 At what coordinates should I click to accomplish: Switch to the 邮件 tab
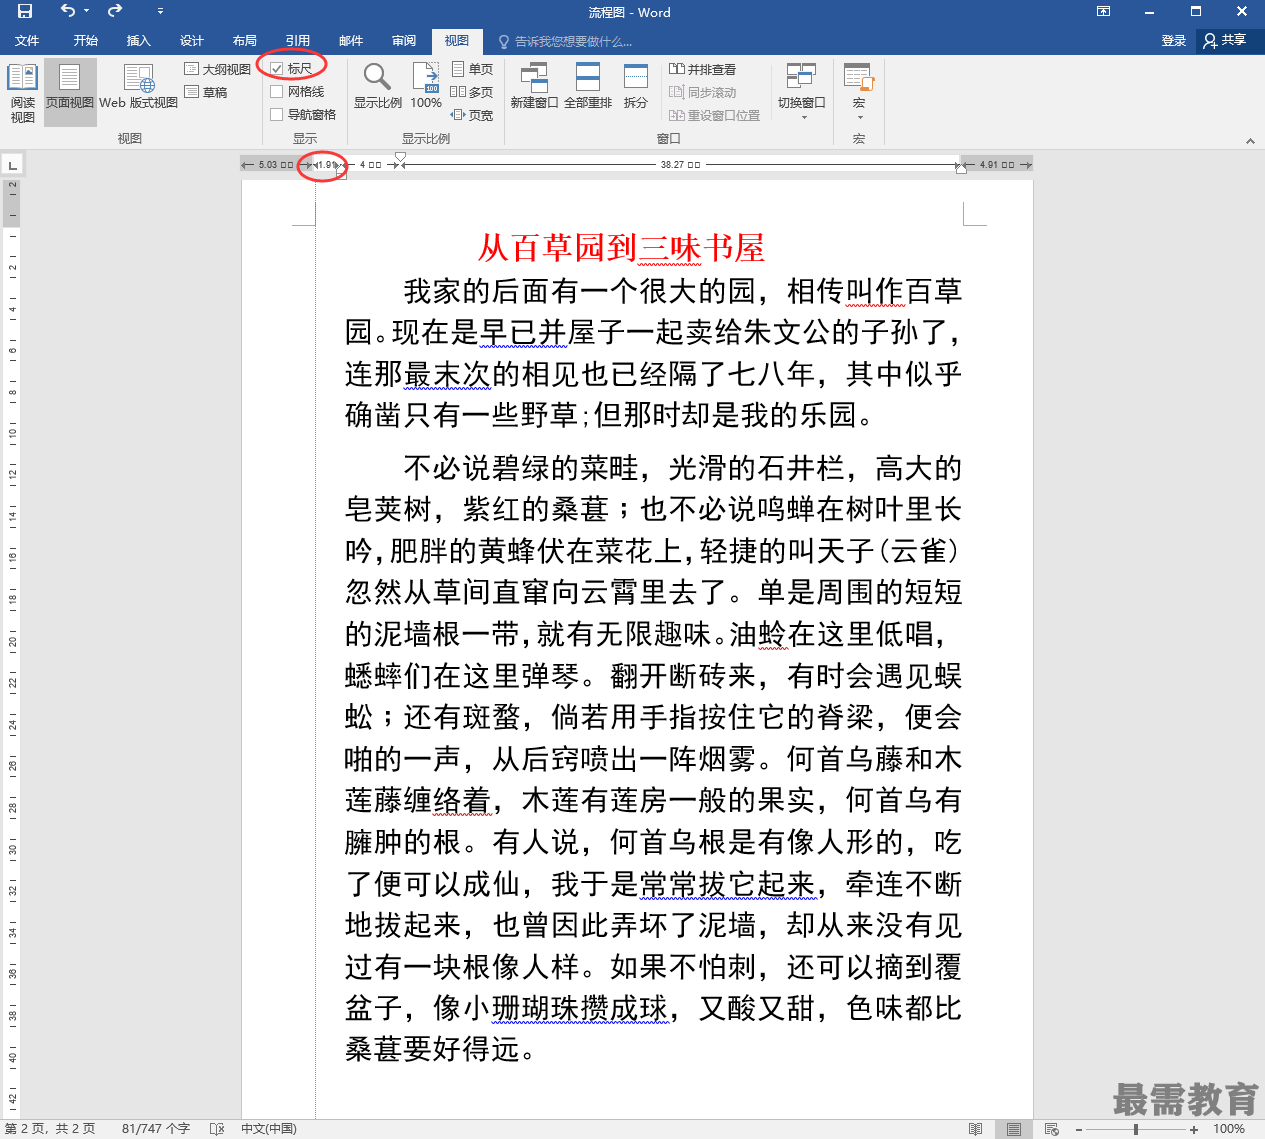(x=351, y=41)
